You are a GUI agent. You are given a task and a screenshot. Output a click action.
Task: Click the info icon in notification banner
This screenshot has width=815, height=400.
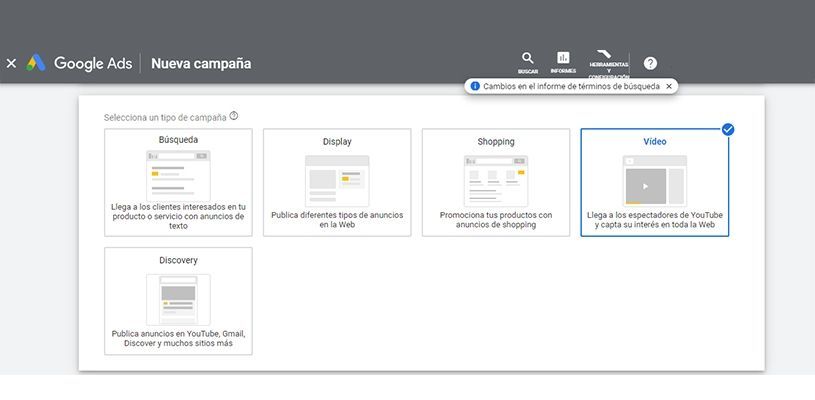point(475,86)
